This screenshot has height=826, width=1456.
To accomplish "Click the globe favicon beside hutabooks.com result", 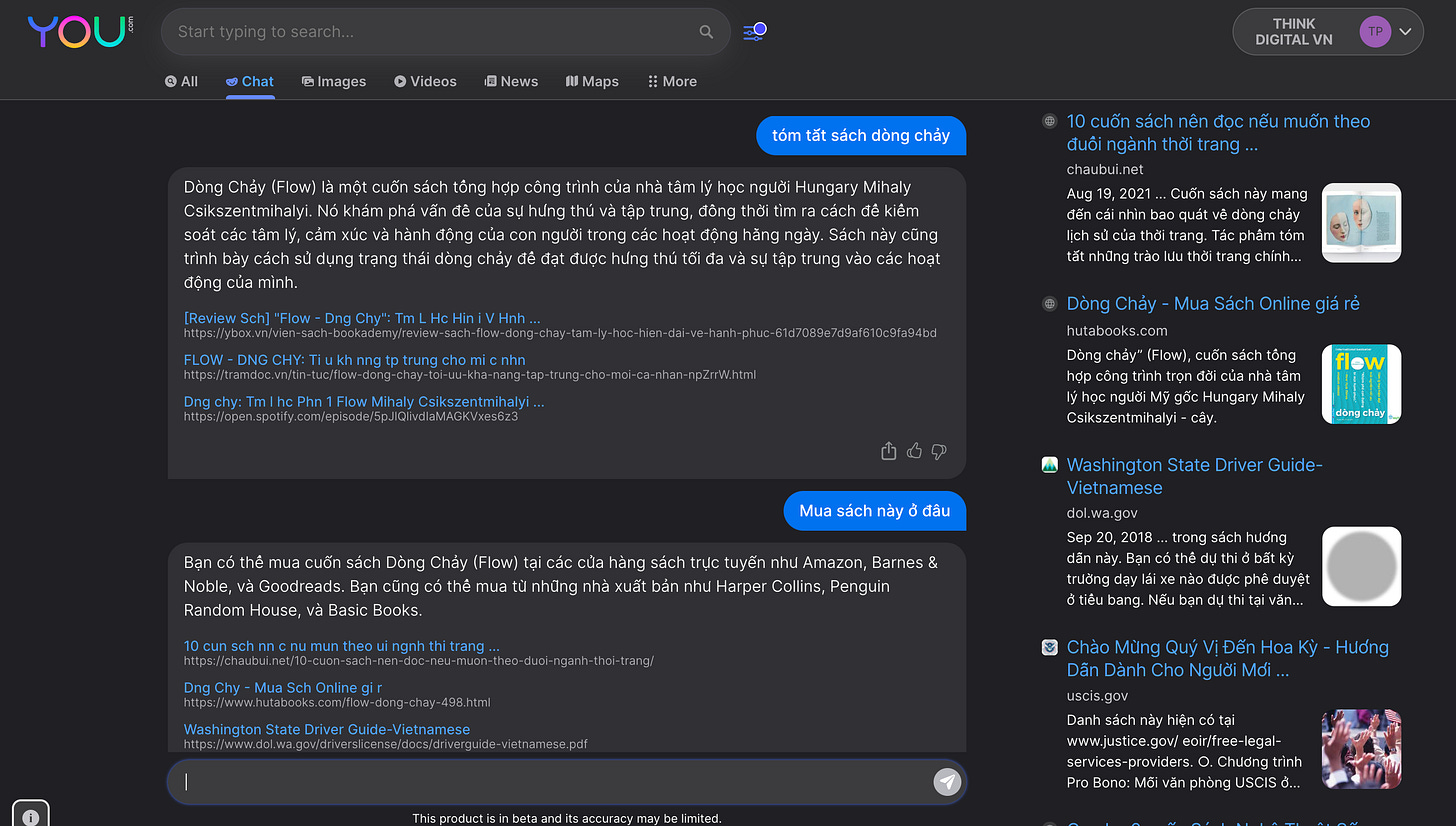I will [x=1049, y=303].
